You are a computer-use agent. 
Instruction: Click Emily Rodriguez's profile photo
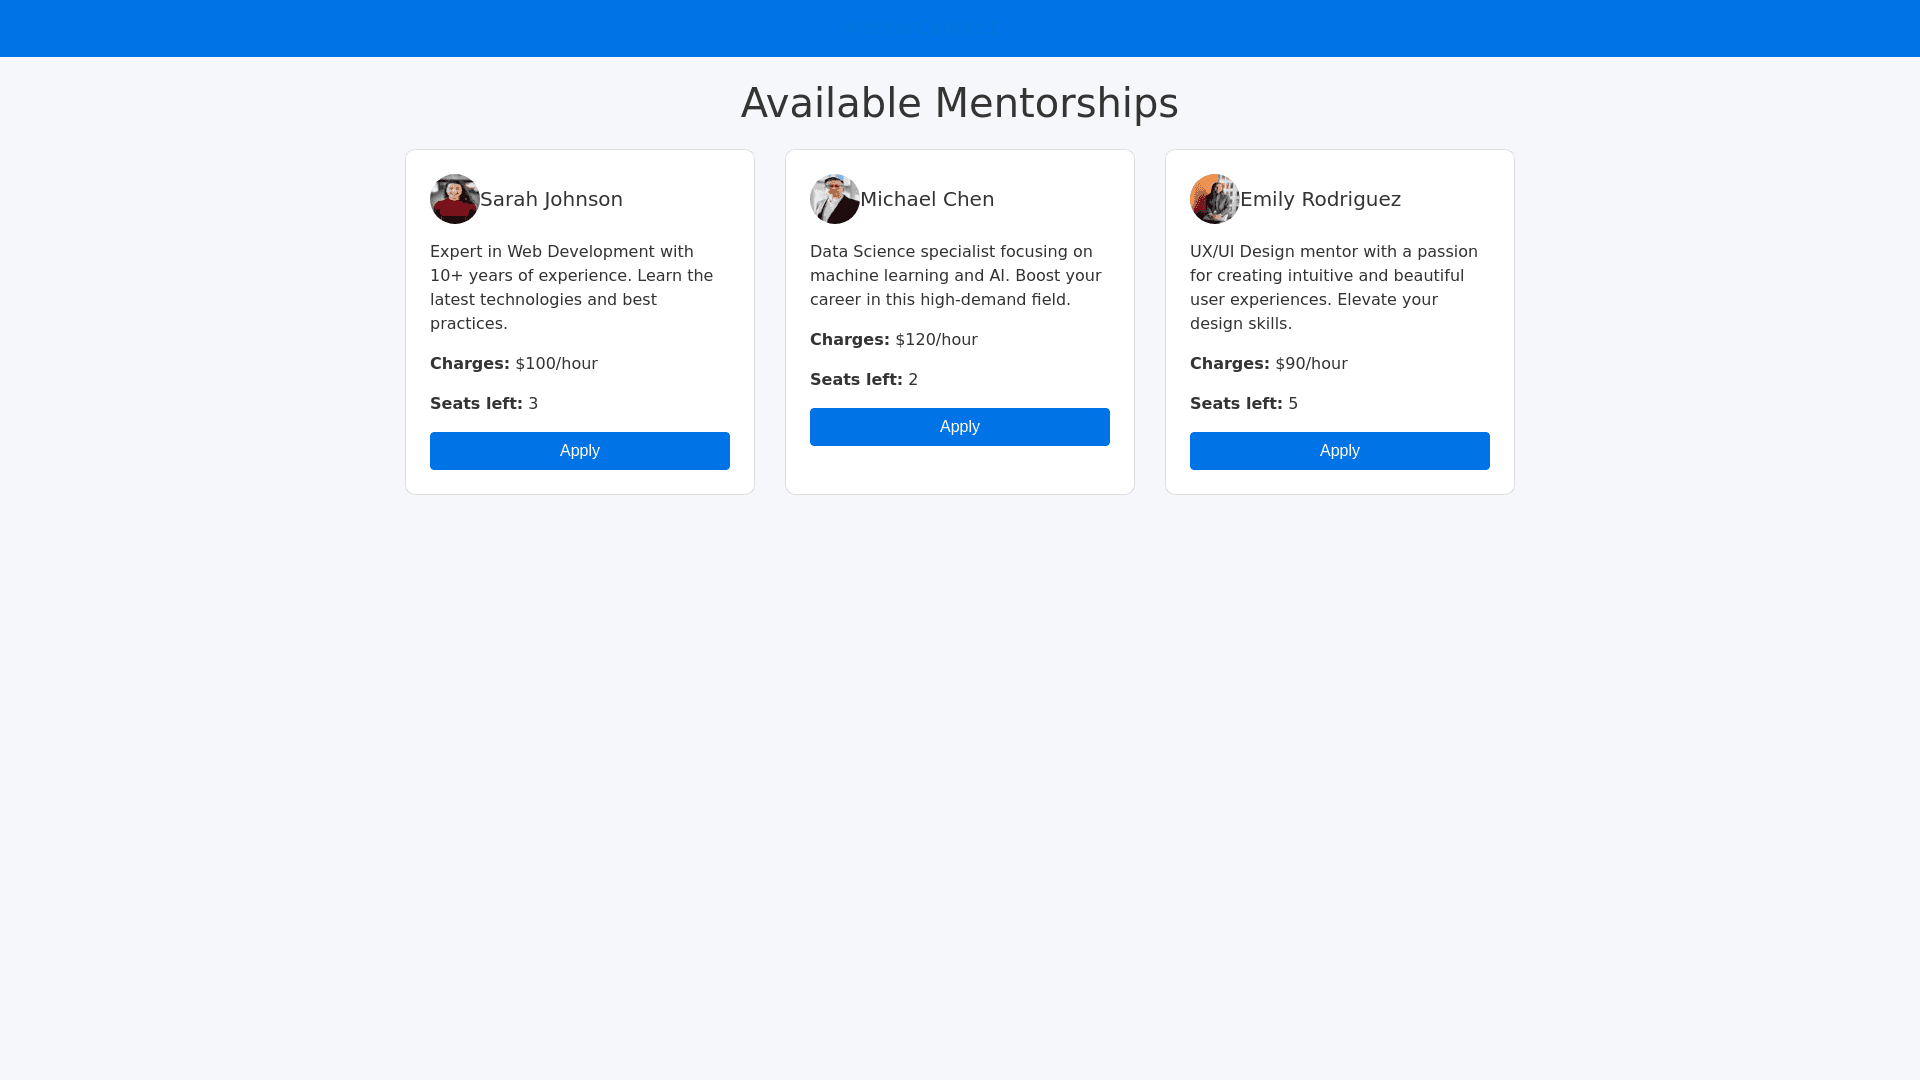click(x=1215, y=199)
